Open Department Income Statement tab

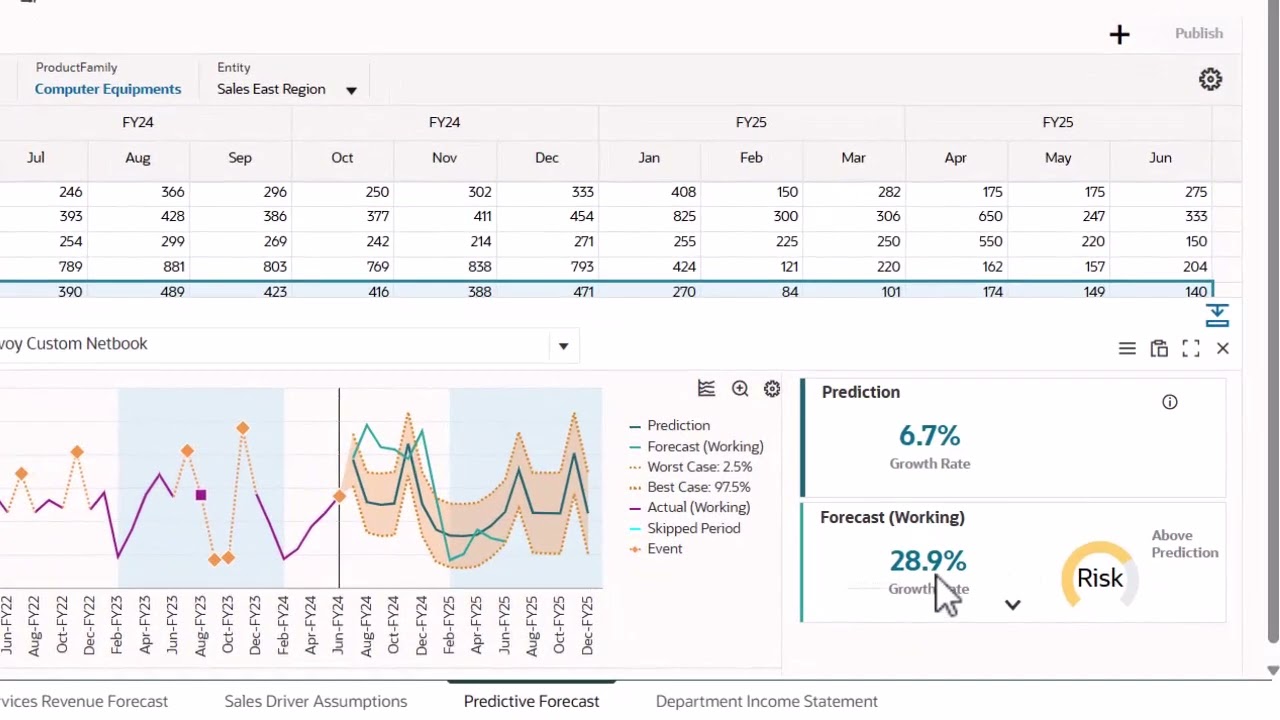coord(767,701)
